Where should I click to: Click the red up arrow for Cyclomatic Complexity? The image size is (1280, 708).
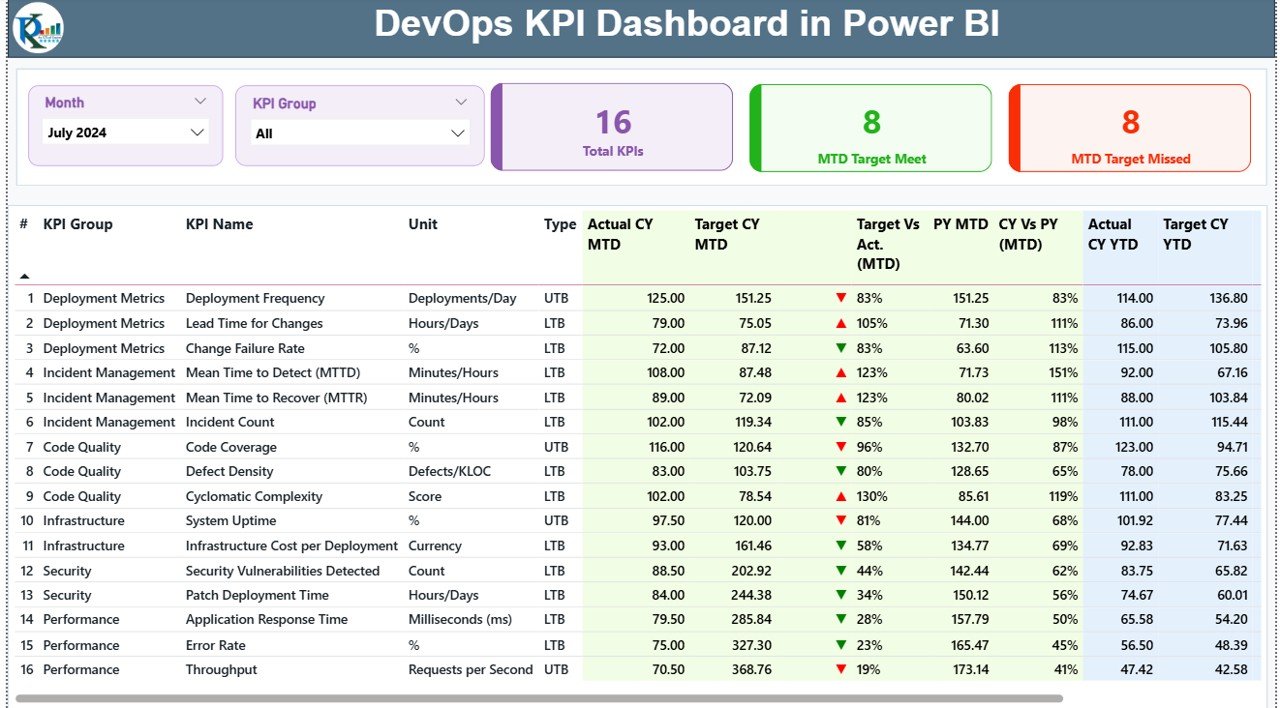click(x=841, y=496)
